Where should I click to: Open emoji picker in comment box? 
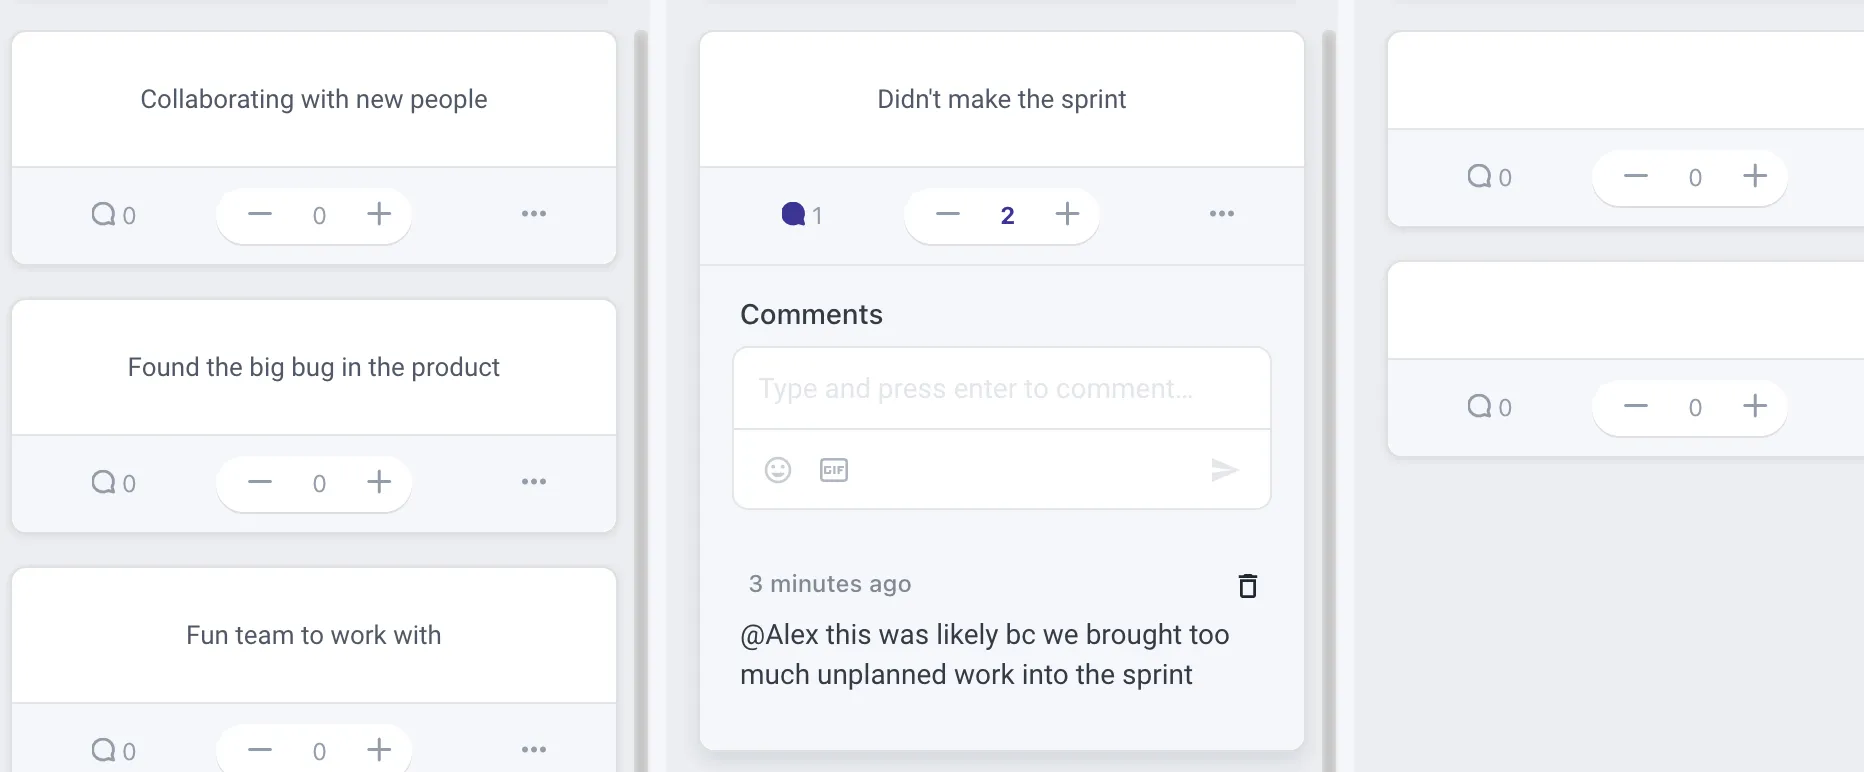click(778, 470)
